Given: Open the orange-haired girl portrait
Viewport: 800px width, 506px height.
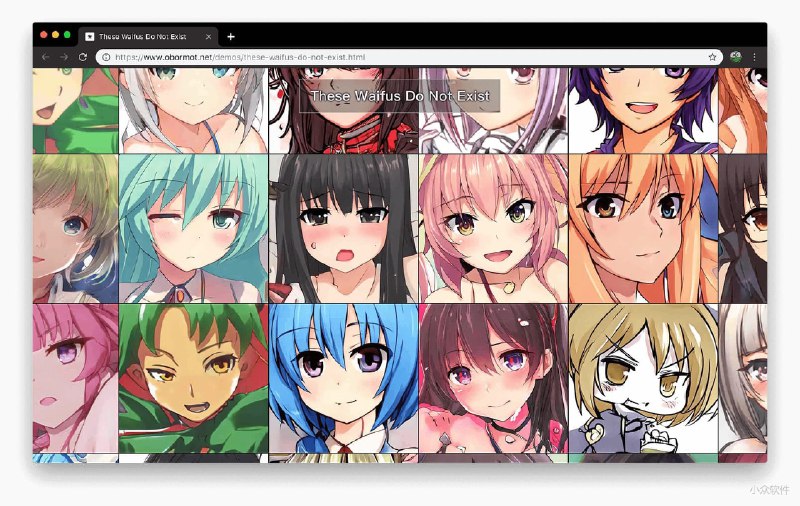Looking at the screenshot, I should click(x=643, y=228).
